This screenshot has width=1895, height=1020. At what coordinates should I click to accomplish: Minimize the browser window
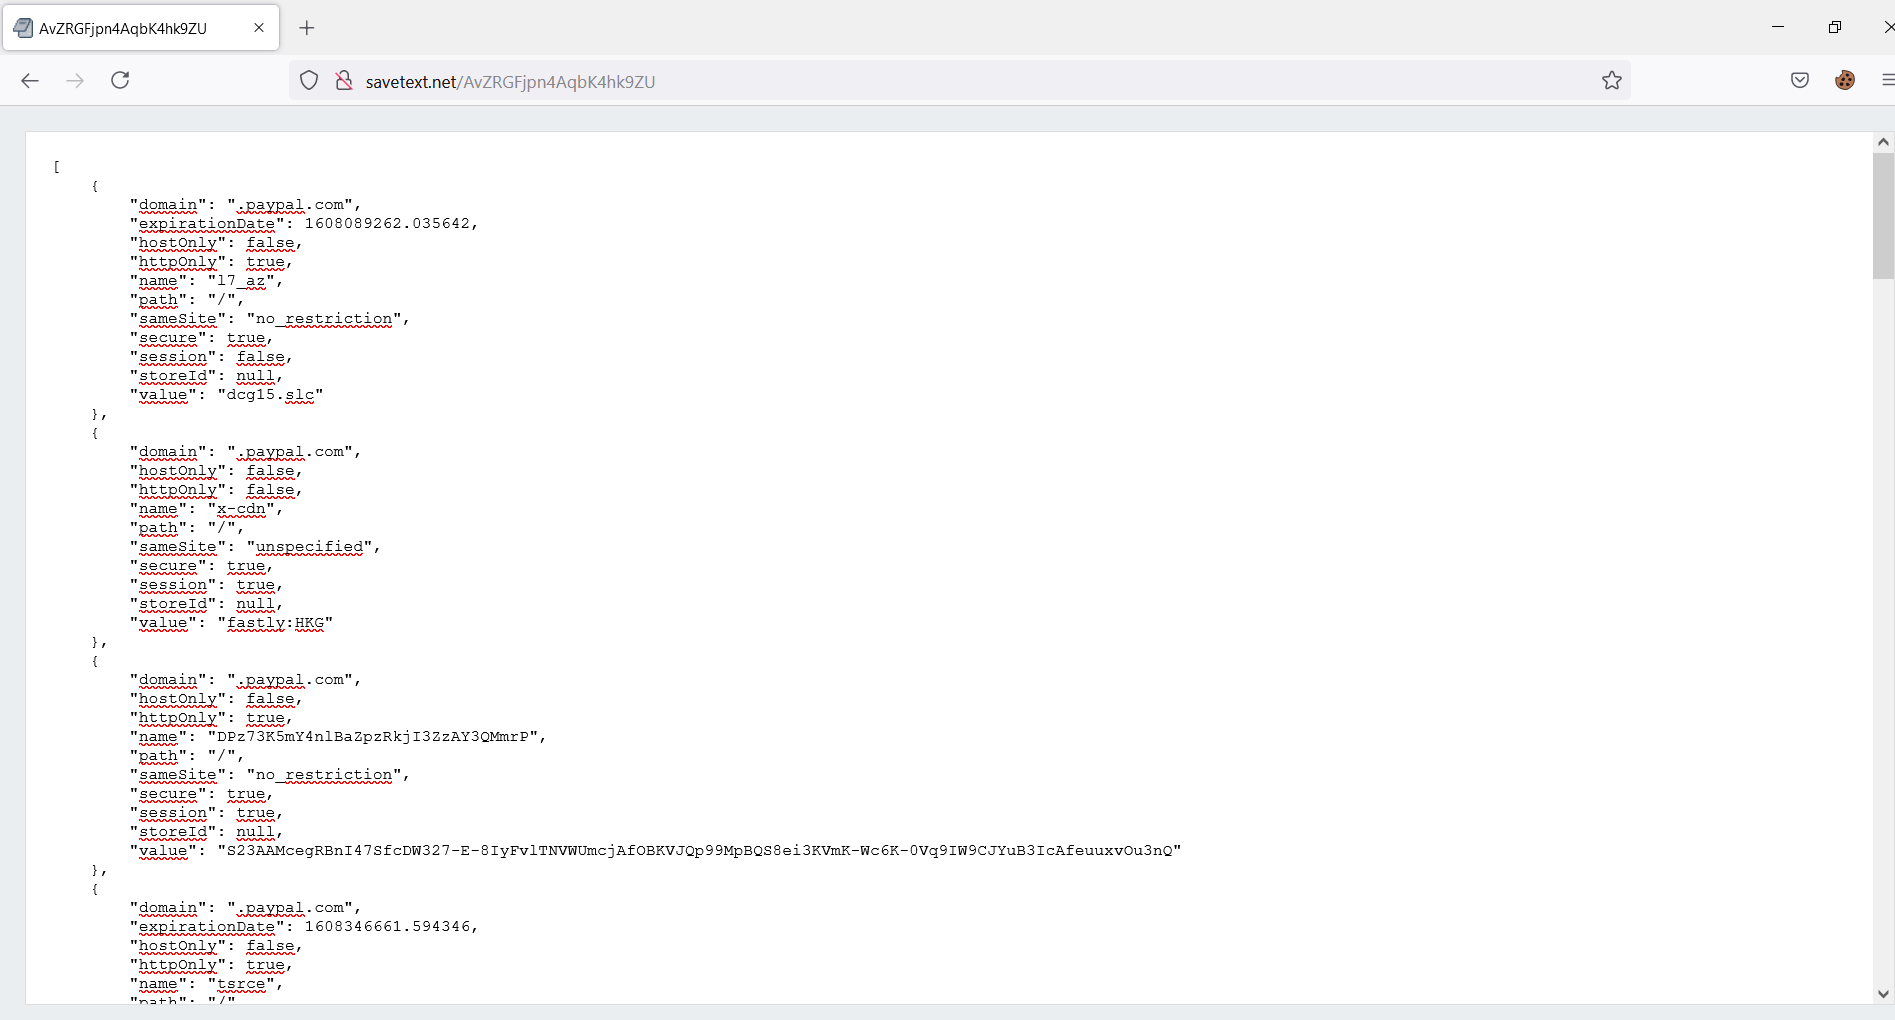[x=1778, y=27]
